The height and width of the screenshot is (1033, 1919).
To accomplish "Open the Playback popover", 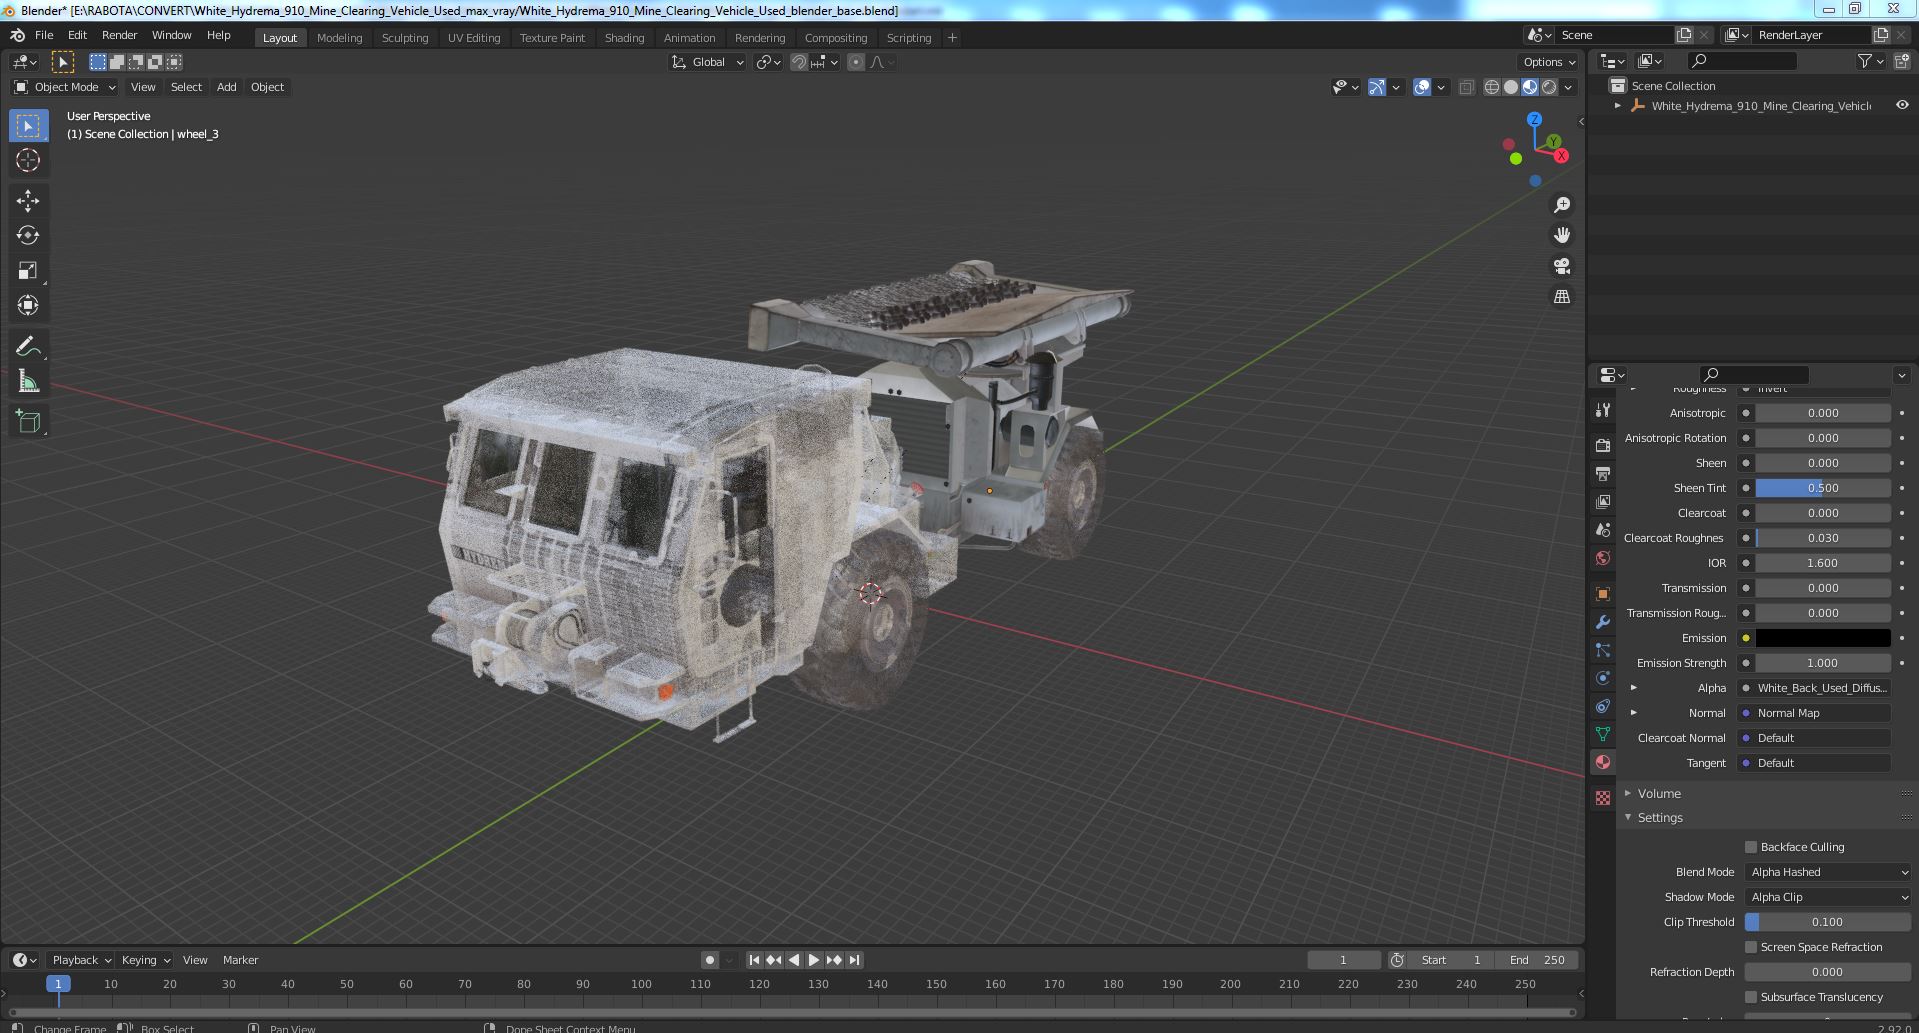I will pos(80,960).
